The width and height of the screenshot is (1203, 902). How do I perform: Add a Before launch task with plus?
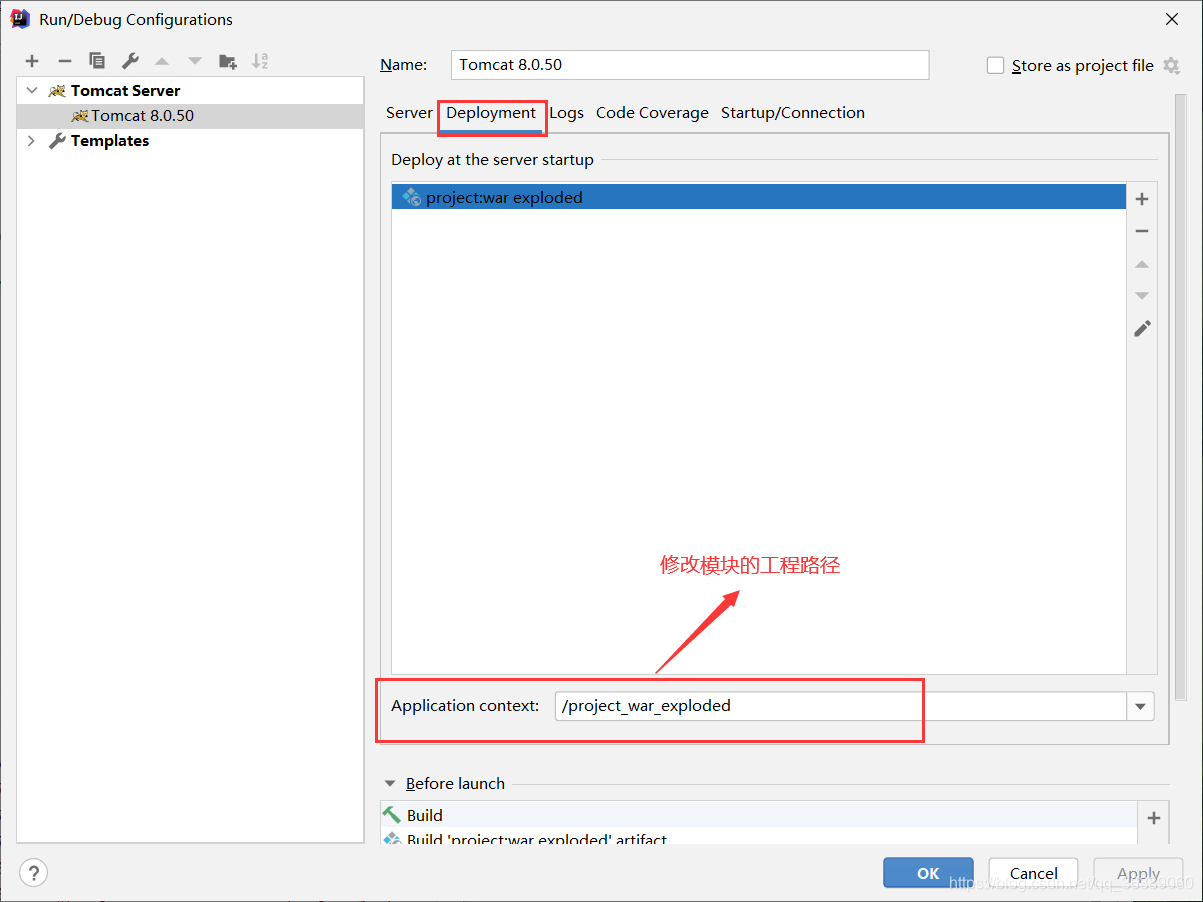[x=1154, y=818]
